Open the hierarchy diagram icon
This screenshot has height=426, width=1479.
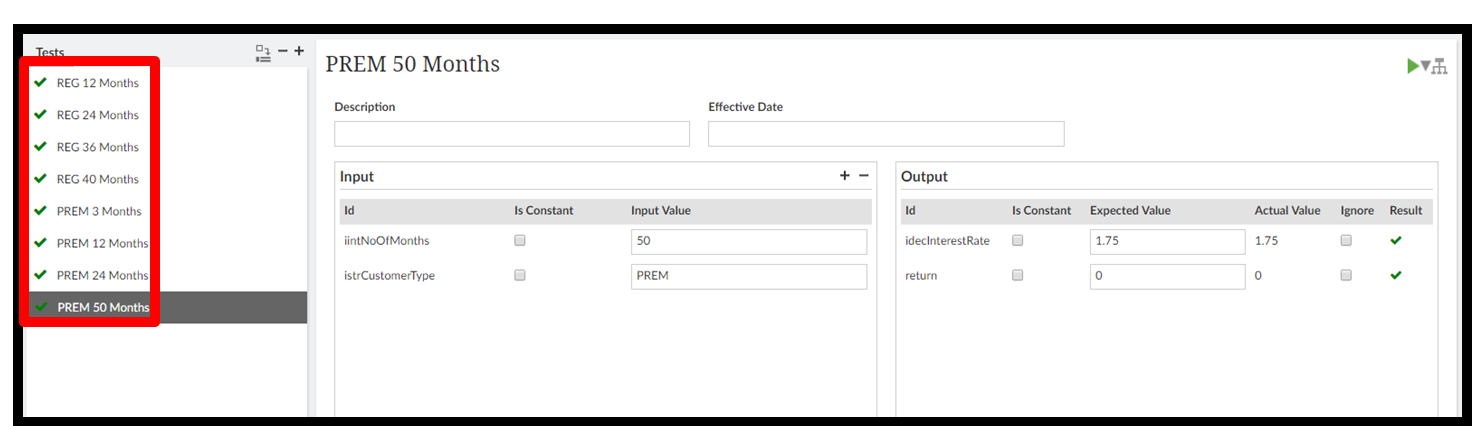(1440, 66)
